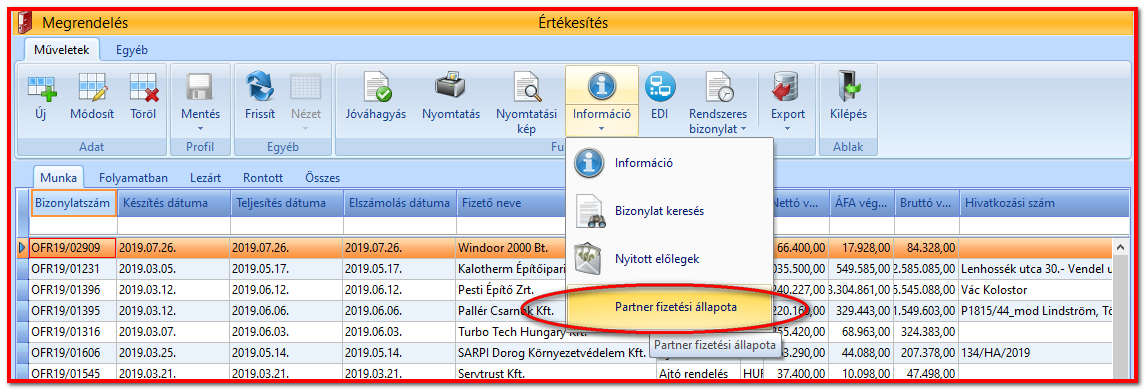Click the Töröl delete icon
Screen dimensions: 1145x390
coord(142,87)
